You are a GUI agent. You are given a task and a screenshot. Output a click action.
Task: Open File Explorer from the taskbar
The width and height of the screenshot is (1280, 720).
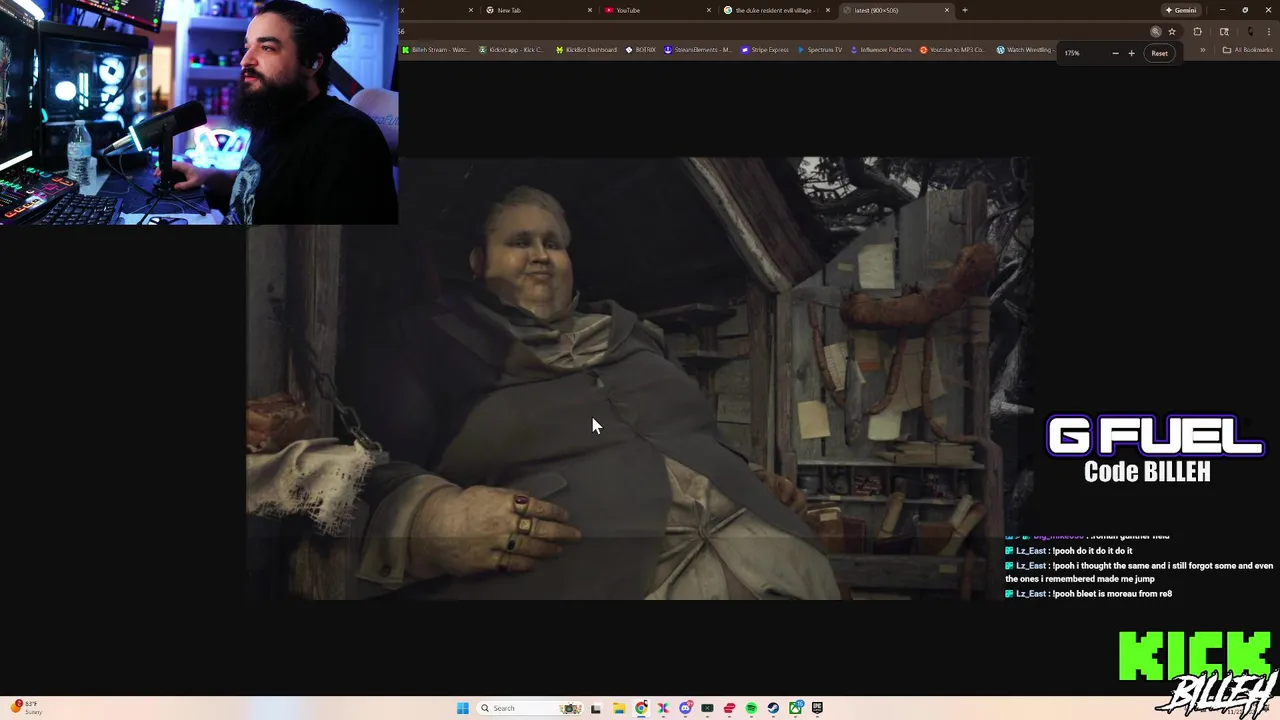click(x=619, y=708)
